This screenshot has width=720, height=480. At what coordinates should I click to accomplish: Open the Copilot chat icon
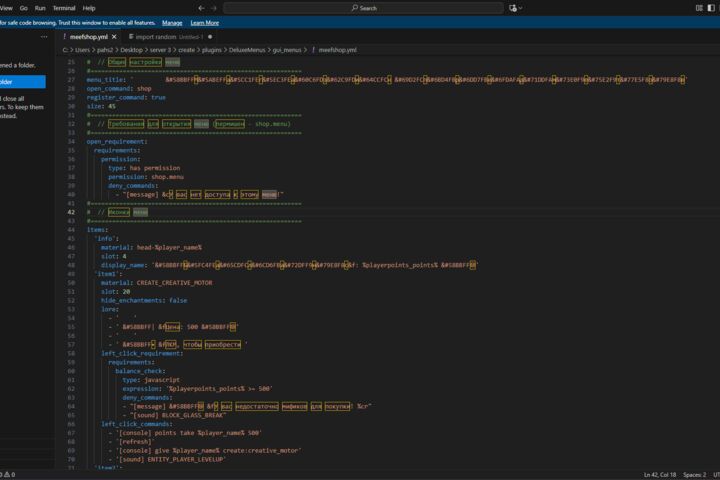[x=512, y=8]
